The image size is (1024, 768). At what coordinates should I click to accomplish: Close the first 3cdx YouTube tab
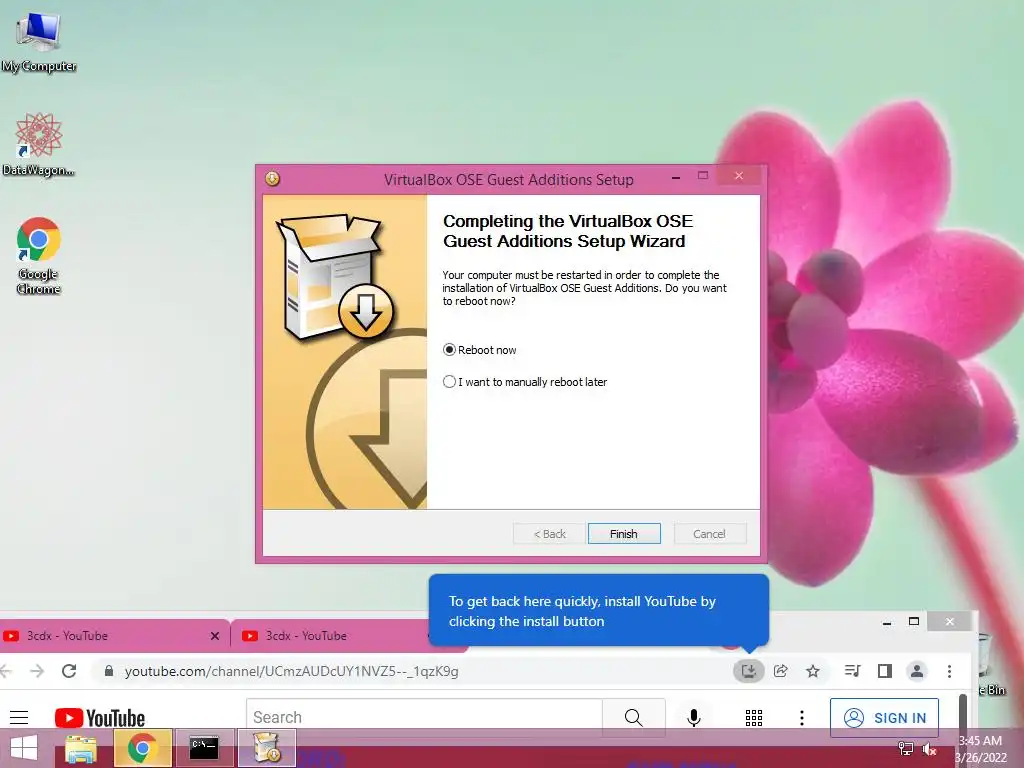[215, 635]
